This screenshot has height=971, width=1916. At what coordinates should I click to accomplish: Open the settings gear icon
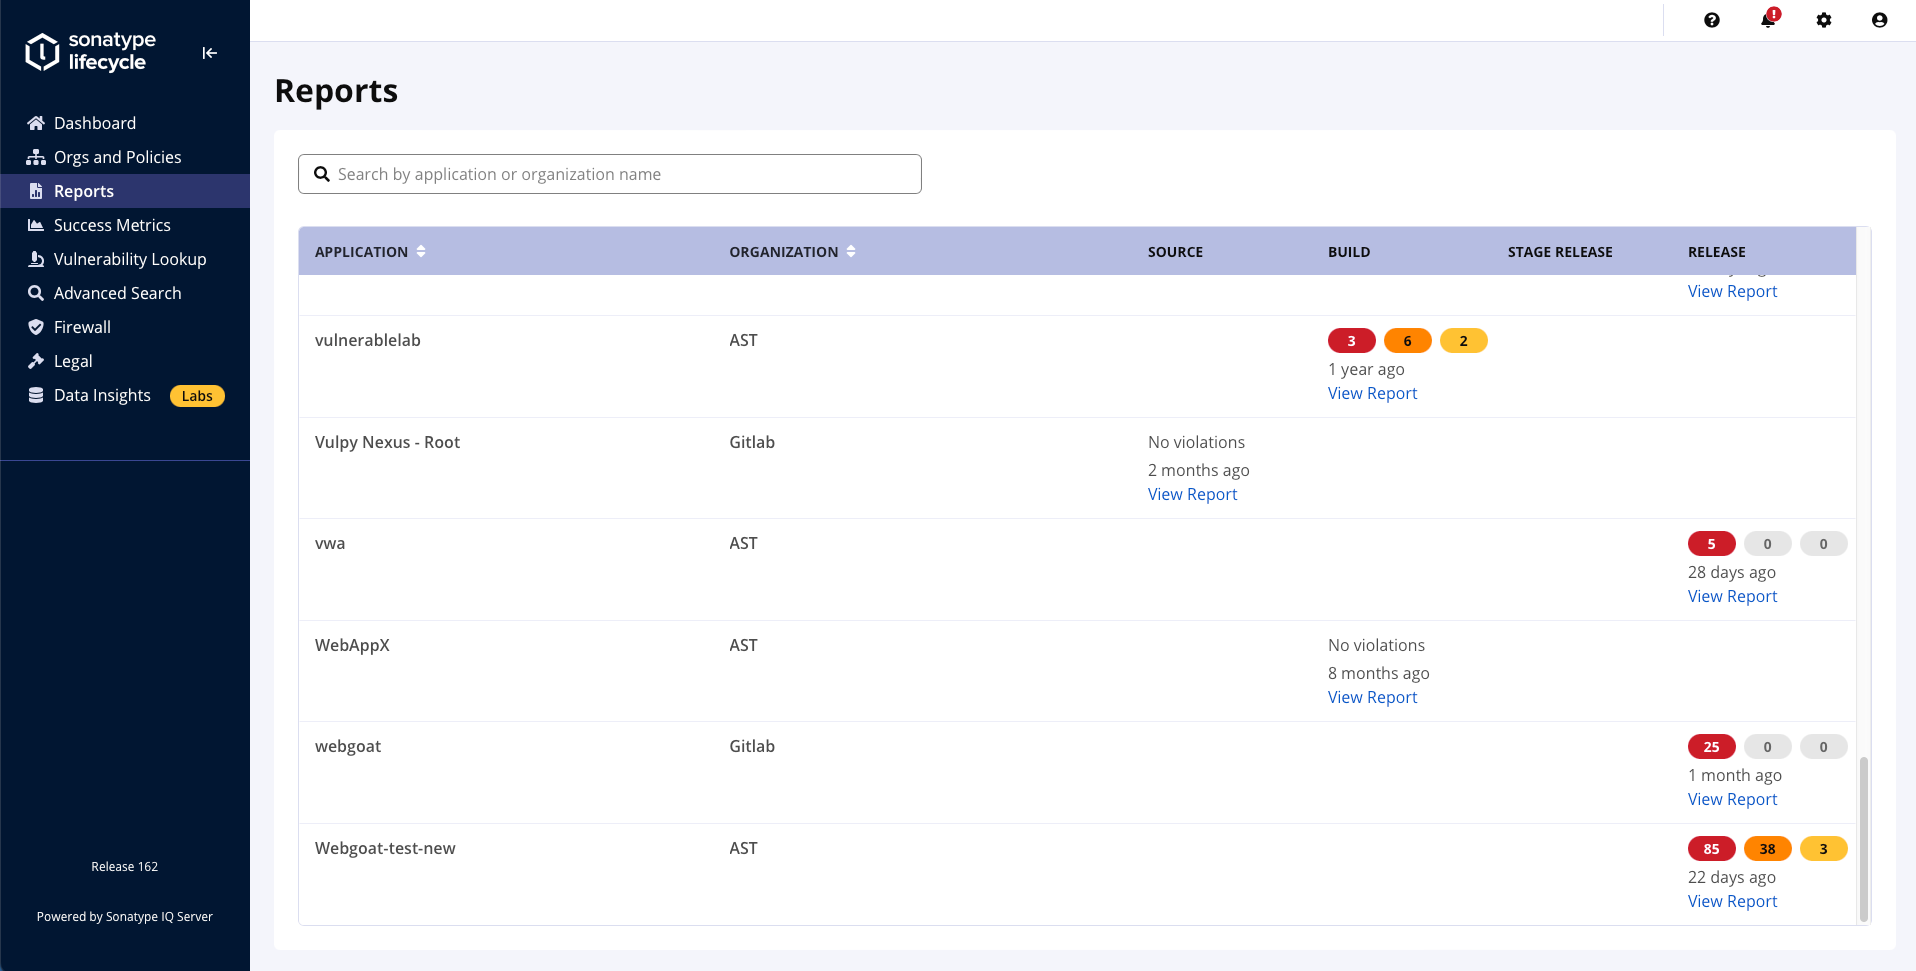click(1823, 20)
